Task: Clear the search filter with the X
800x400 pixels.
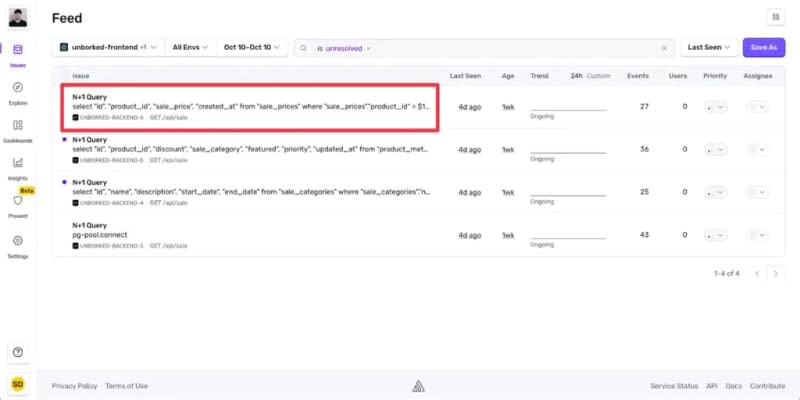Action: (x=664, y=48)
